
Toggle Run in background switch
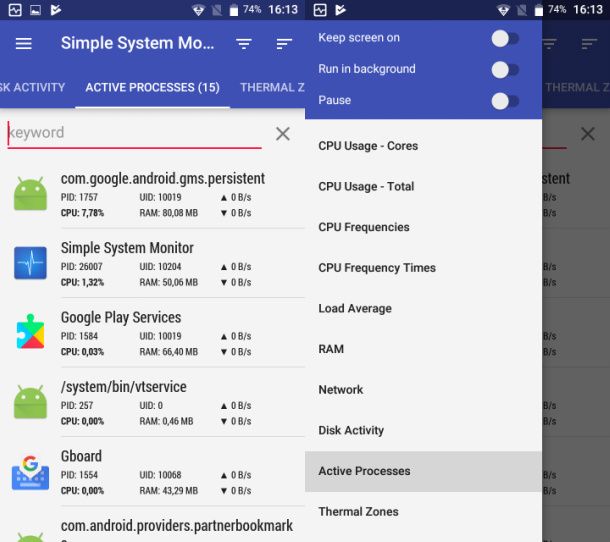tap(505, 70)
